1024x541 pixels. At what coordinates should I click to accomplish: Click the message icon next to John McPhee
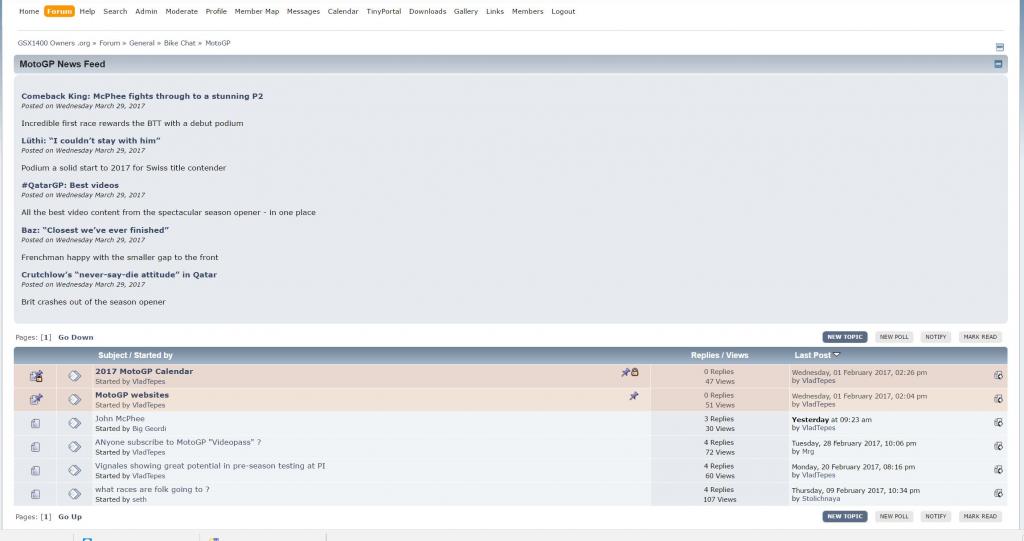point(74,423)
